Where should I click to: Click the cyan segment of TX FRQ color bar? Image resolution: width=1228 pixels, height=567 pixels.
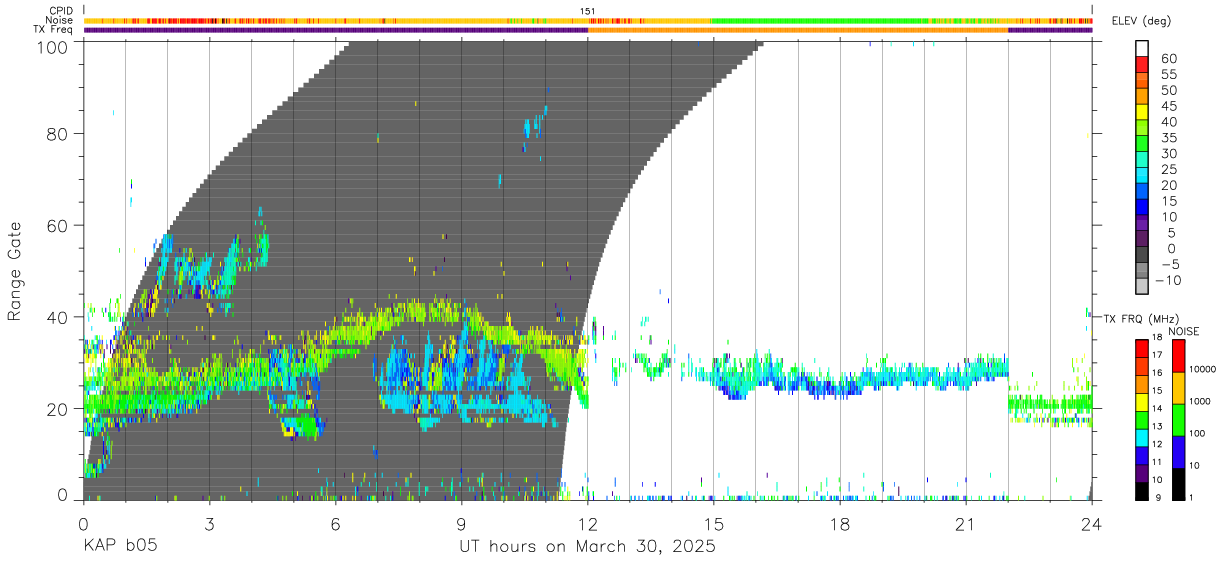pos(1141,437)
